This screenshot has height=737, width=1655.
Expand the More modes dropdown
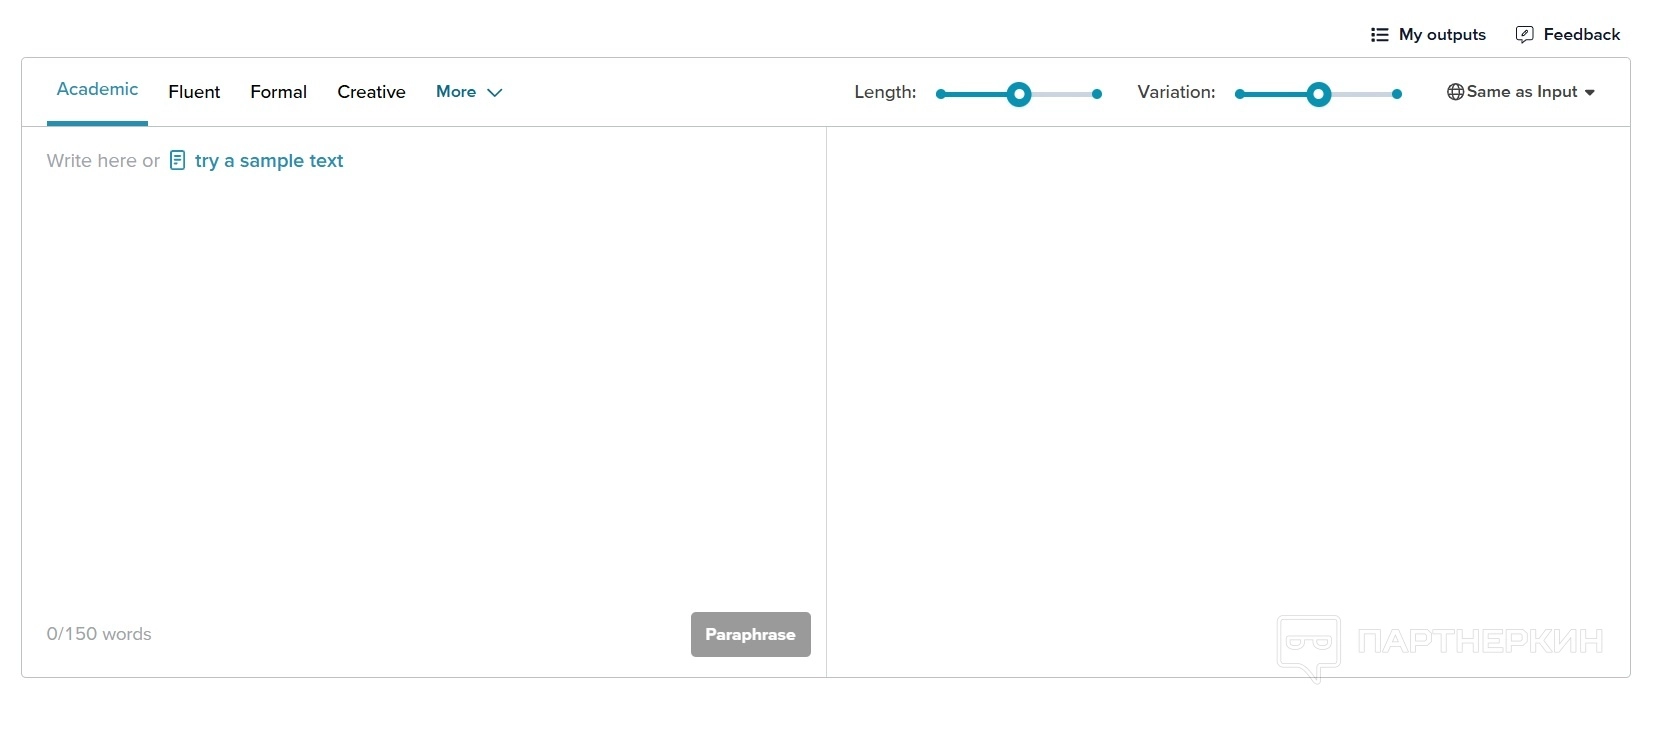click(x=469, y=92)
